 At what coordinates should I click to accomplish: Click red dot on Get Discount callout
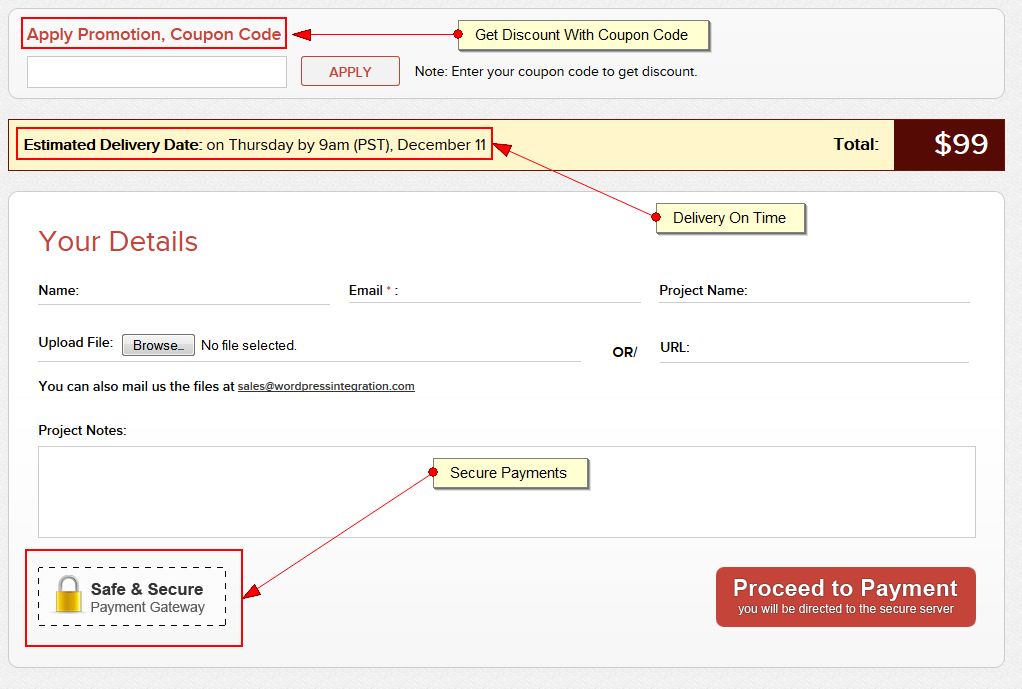pyautogui.click(x=458, y=34)
